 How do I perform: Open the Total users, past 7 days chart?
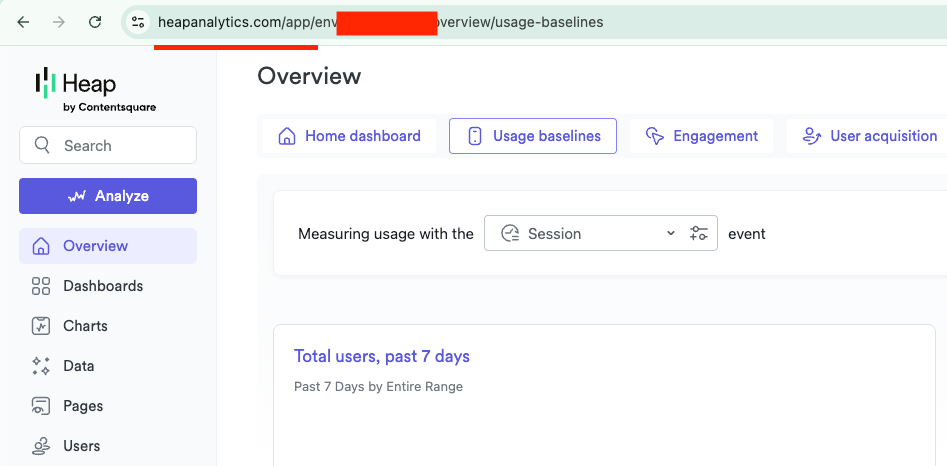point(382,356)
